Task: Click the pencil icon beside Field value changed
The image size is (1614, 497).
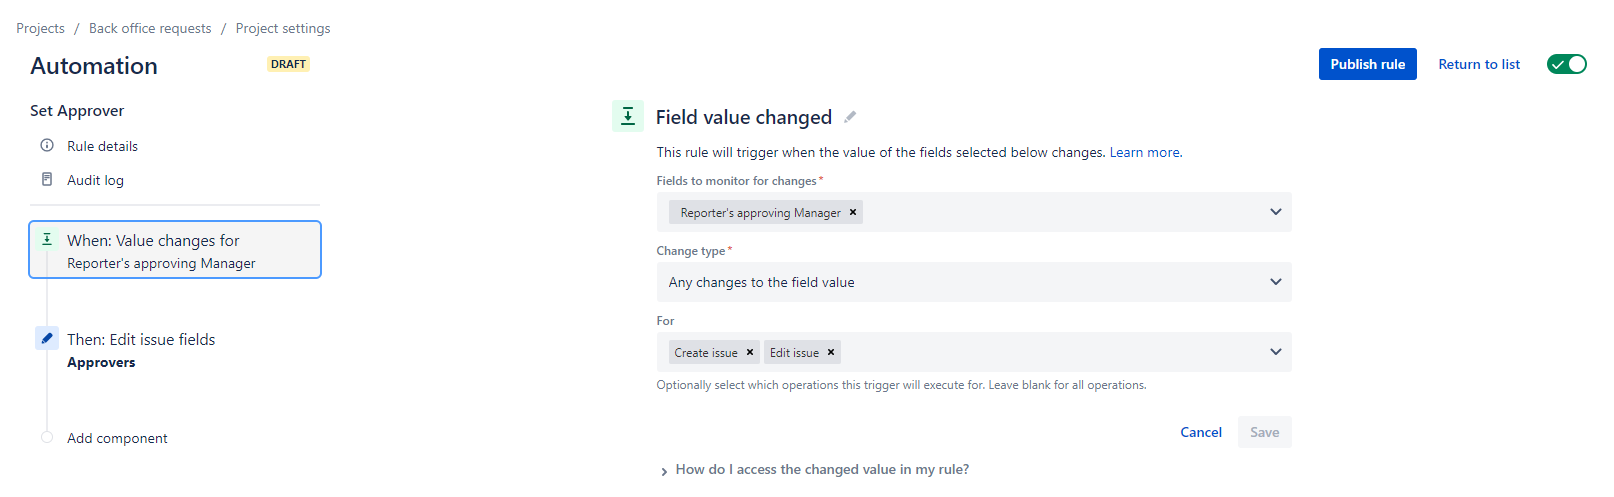Action: click(x=850, y=117)
